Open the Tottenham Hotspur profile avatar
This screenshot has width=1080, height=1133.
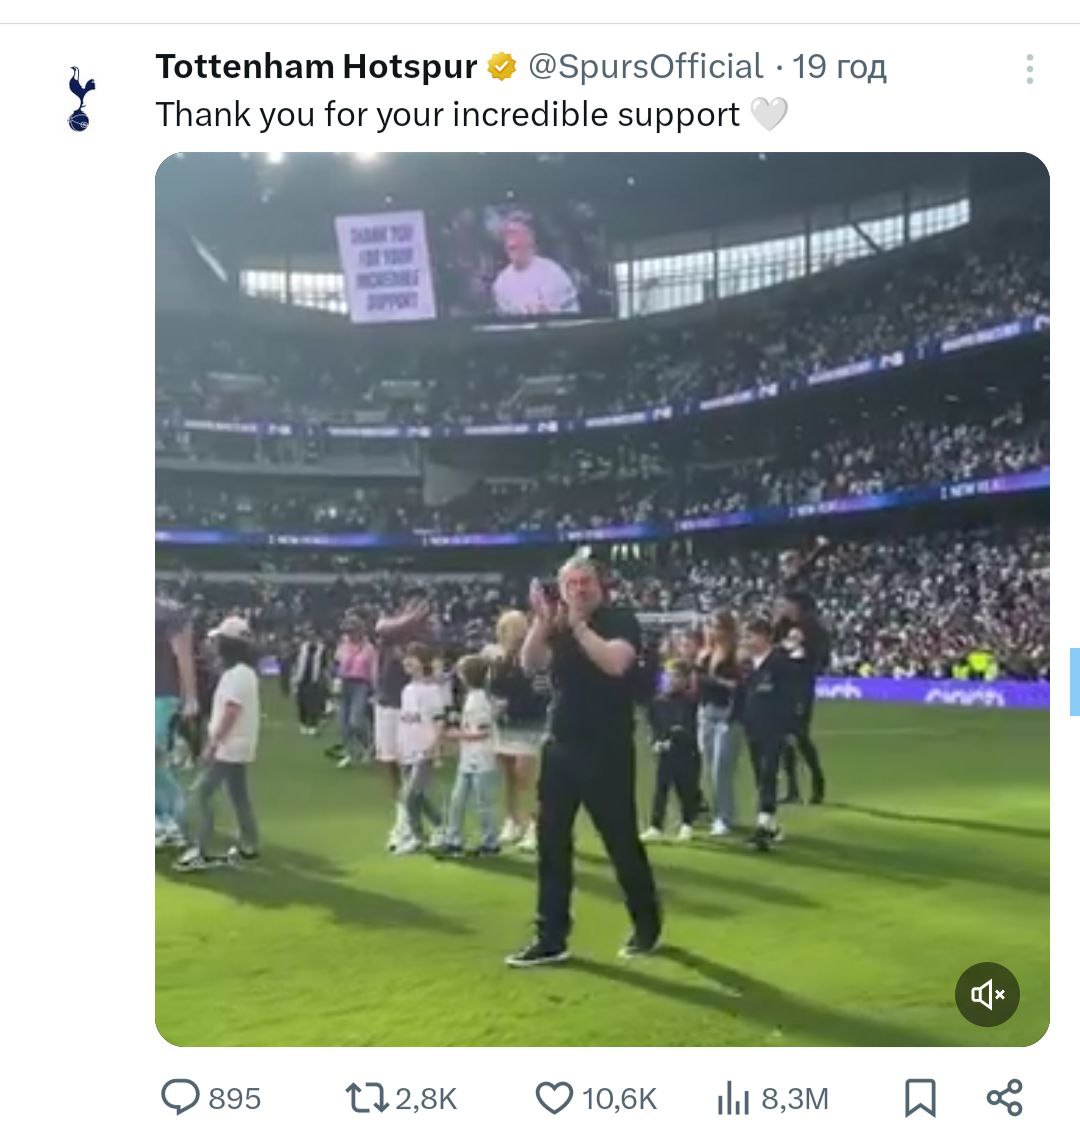80,98
